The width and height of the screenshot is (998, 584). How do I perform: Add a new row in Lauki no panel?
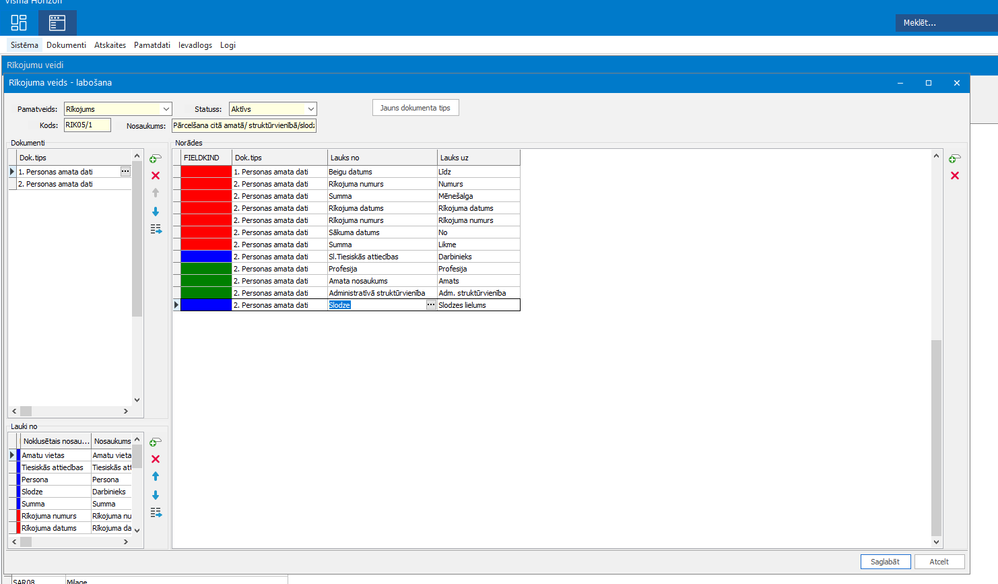coord(155,441)
